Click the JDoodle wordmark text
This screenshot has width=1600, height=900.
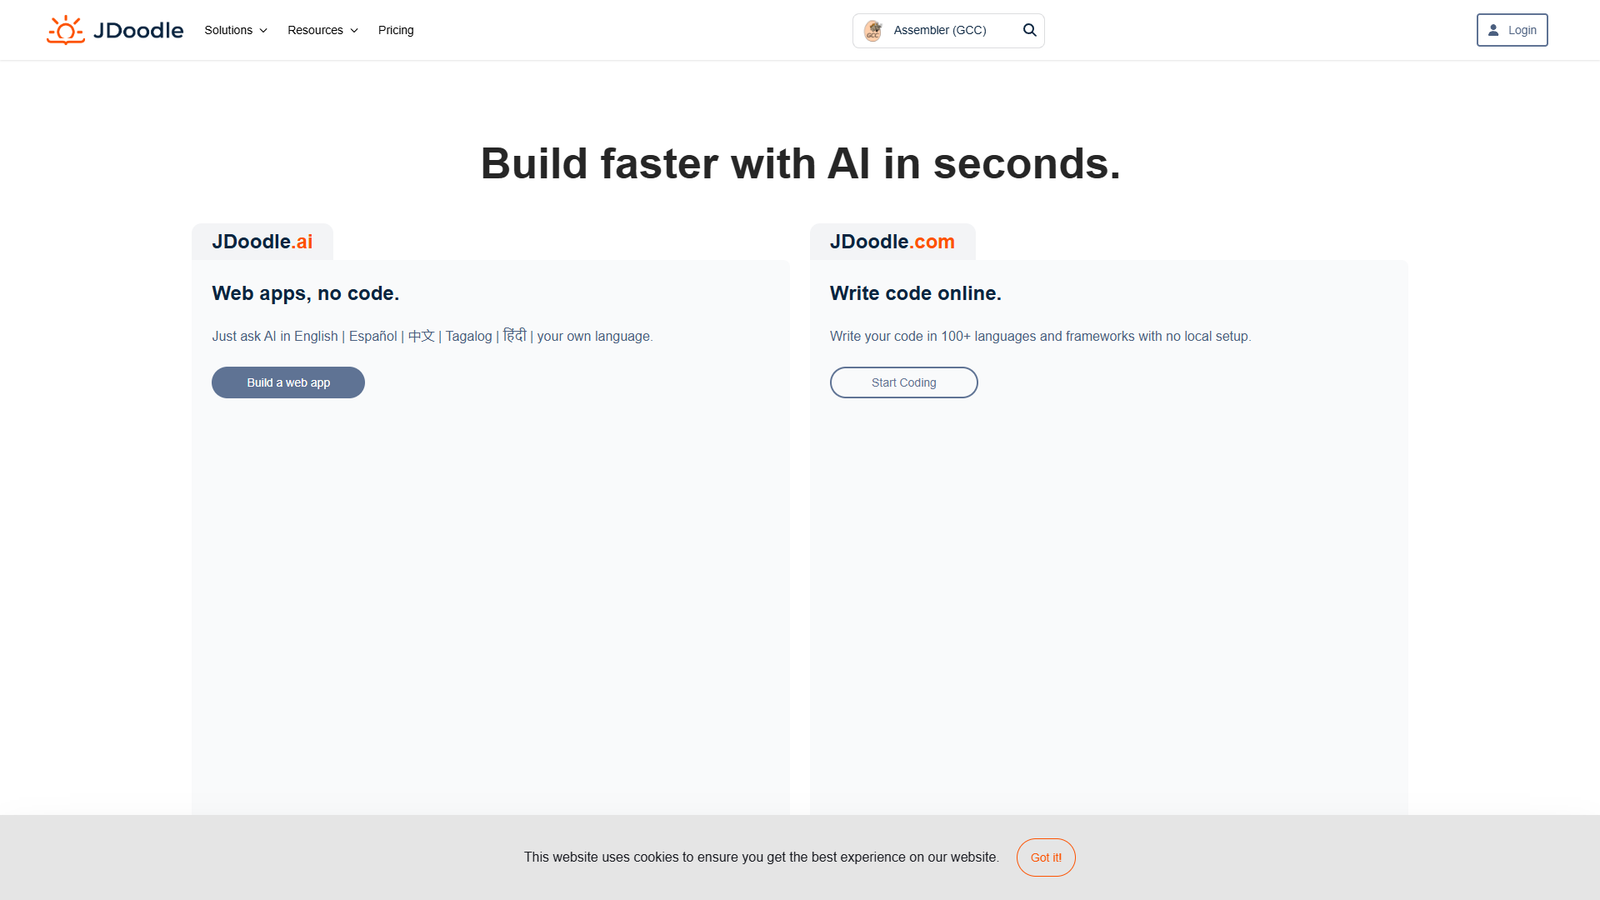[x=138, y=30]
